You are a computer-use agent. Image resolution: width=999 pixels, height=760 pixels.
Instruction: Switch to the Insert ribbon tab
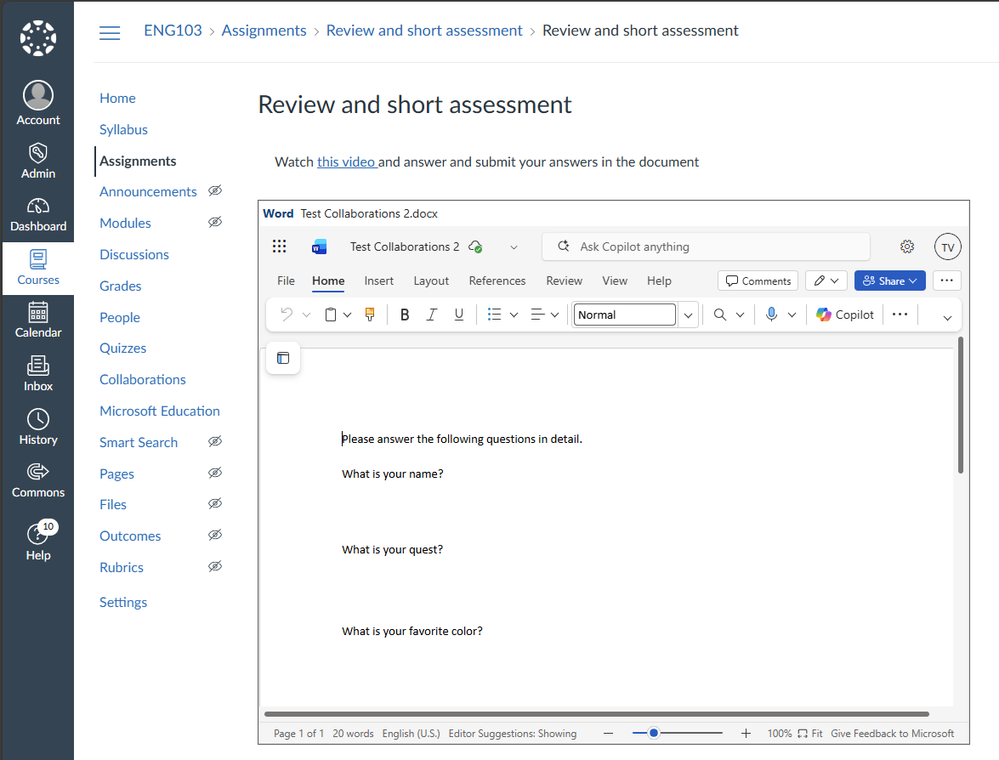pyautogui.click(x=379, y=281)
